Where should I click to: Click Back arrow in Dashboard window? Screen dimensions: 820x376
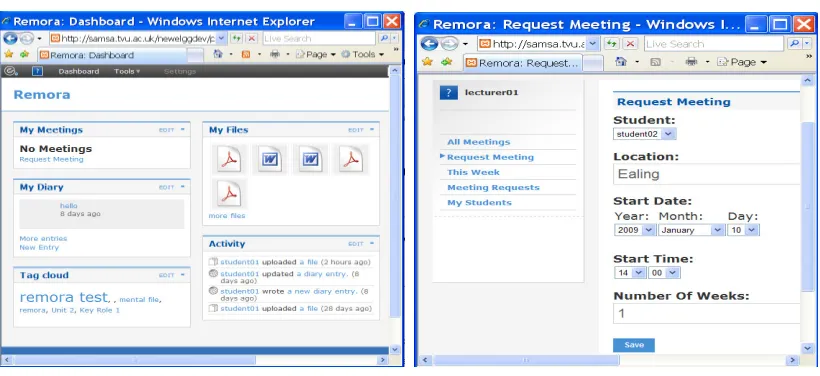tap(10, 38)
